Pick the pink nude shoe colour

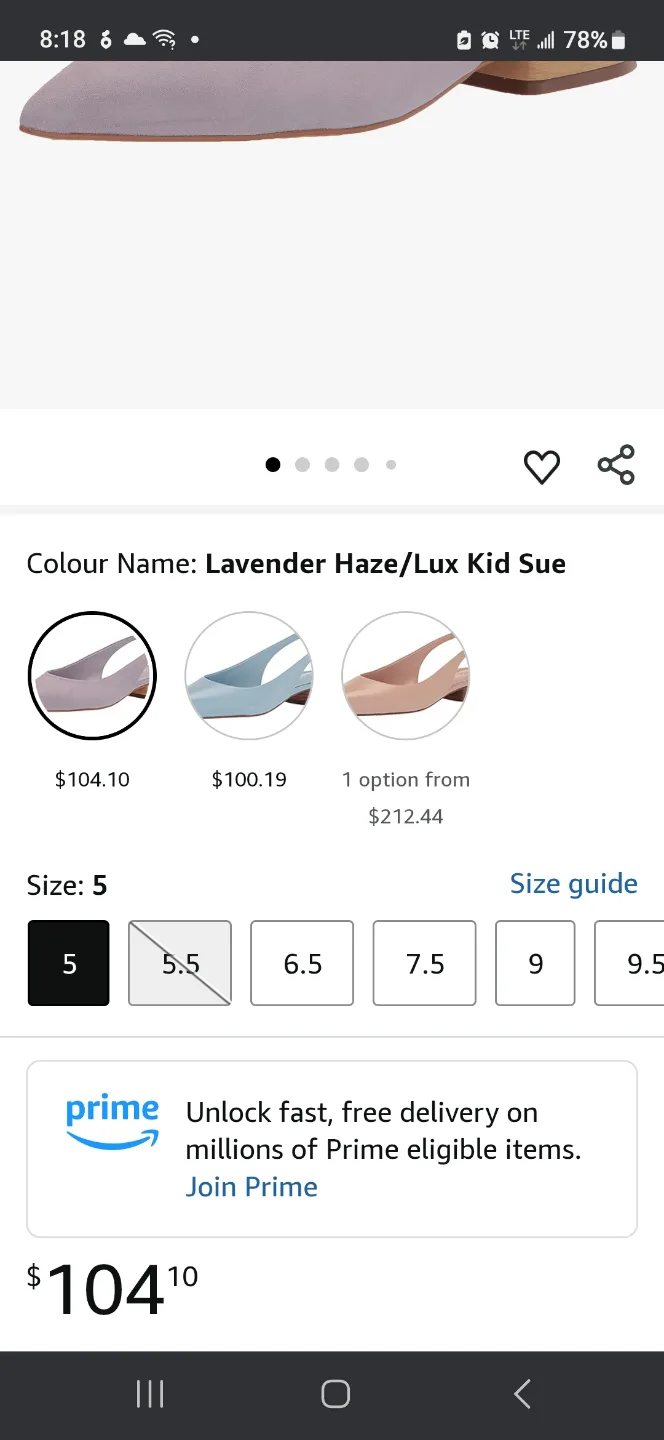405,675
